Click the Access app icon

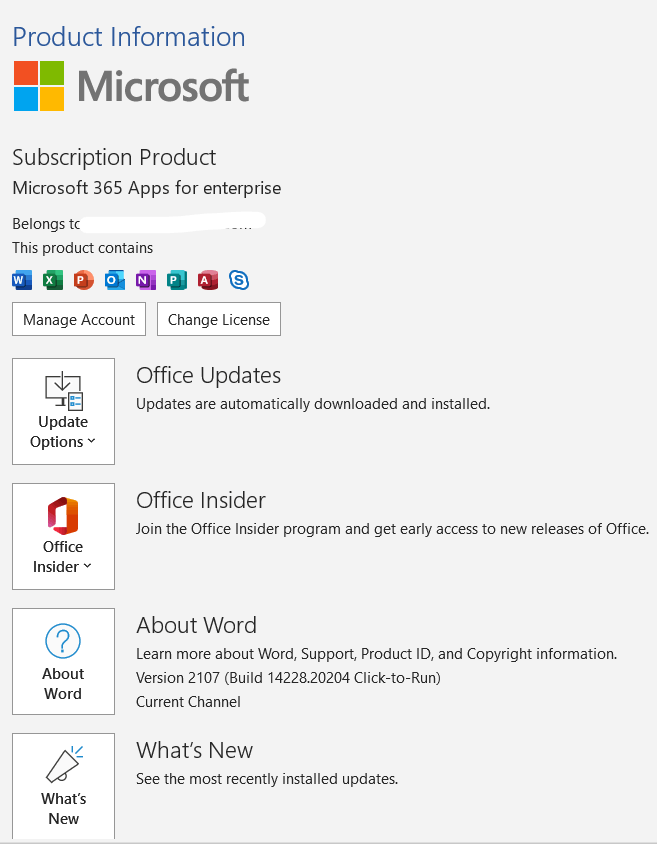tap(208, 280)
